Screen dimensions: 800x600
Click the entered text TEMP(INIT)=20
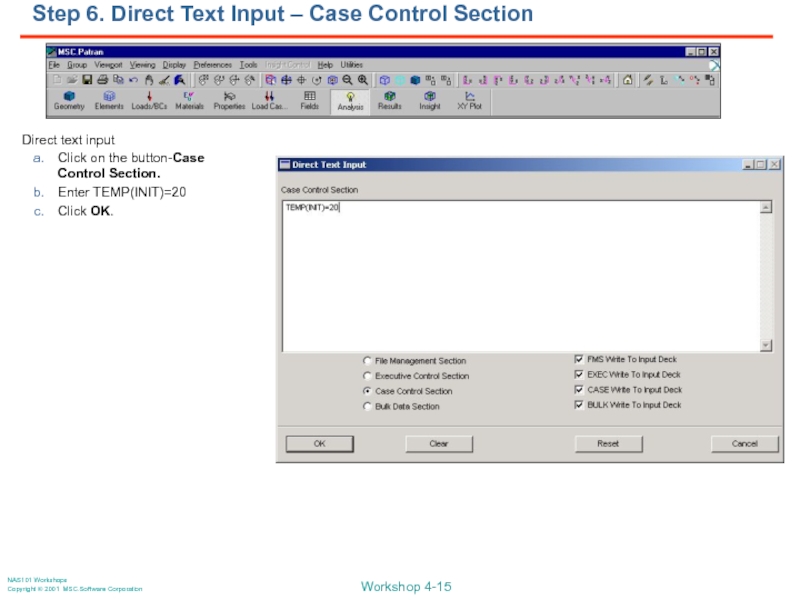312,208
